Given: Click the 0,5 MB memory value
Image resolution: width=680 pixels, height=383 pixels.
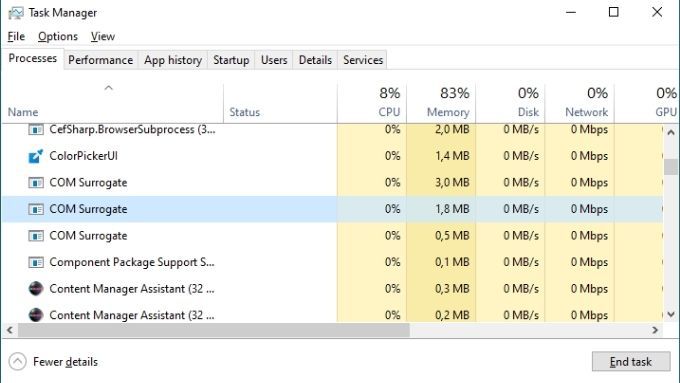Looking at the screenshot, I should point(452,236).
